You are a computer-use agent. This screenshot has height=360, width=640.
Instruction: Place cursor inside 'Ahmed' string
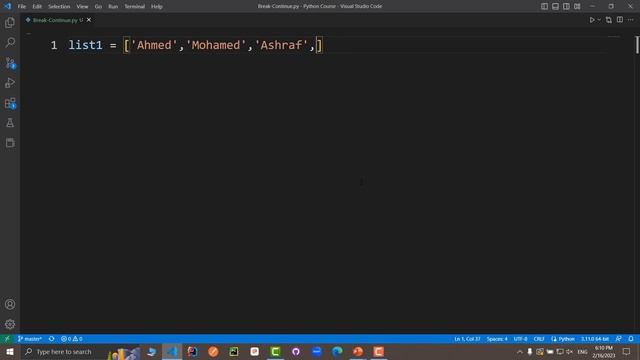coord(154,45)
